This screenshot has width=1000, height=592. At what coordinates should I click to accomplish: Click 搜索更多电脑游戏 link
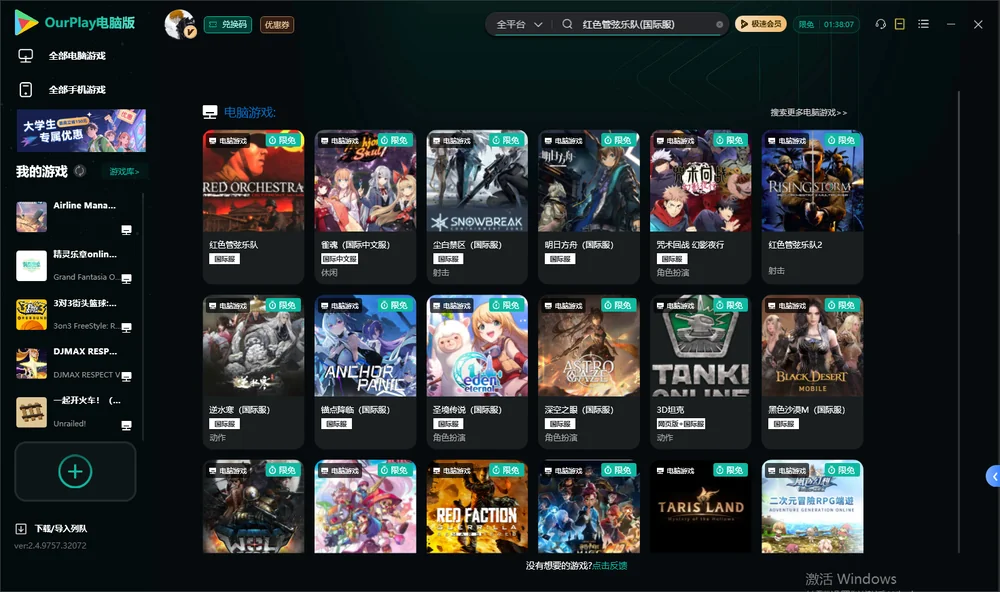(x=809, y=112)
